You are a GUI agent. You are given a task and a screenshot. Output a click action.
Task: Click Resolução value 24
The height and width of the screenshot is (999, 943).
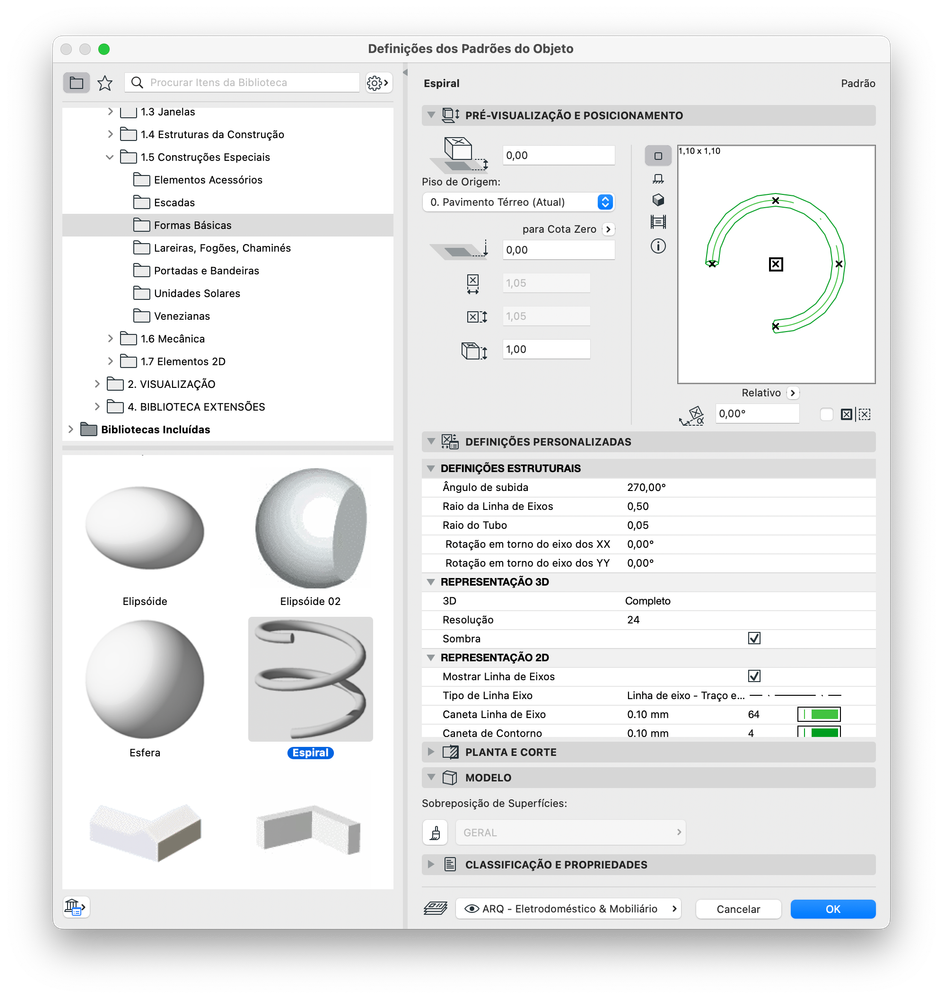click(633, 620)
